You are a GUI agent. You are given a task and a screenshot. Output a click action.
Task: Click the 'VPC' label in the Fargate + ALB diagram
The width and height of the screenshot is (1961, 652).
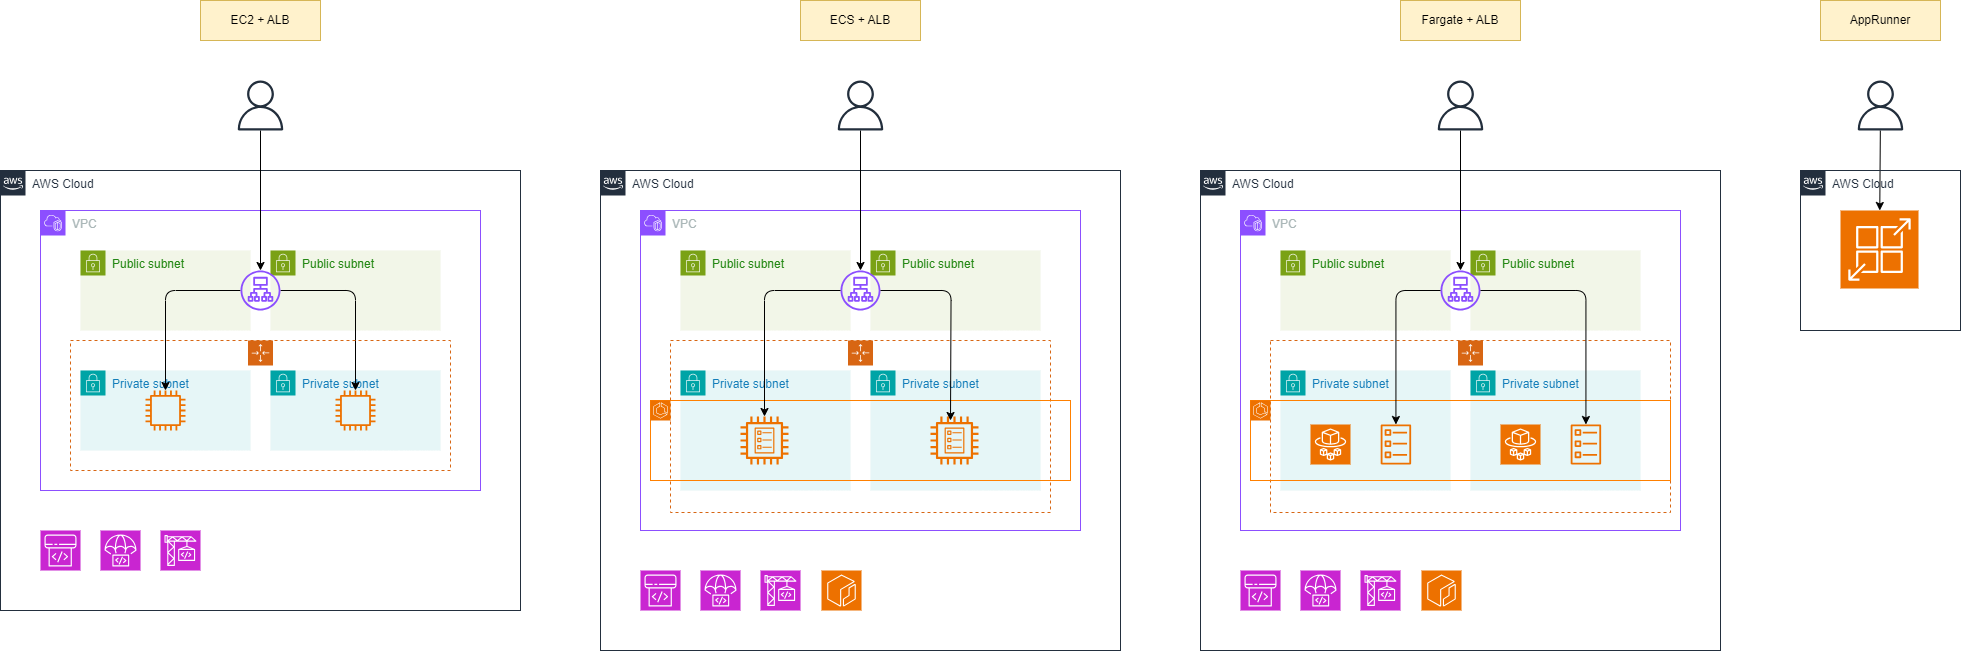[x=1284, y=224]
